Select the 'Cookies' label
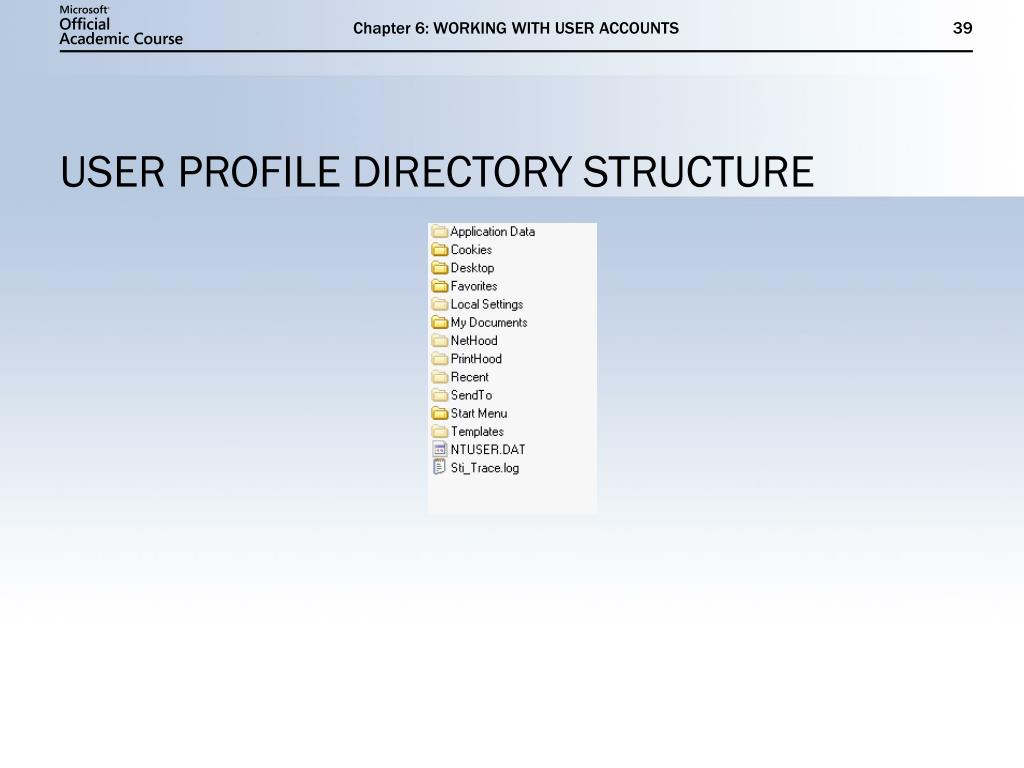 click(471, 249)
